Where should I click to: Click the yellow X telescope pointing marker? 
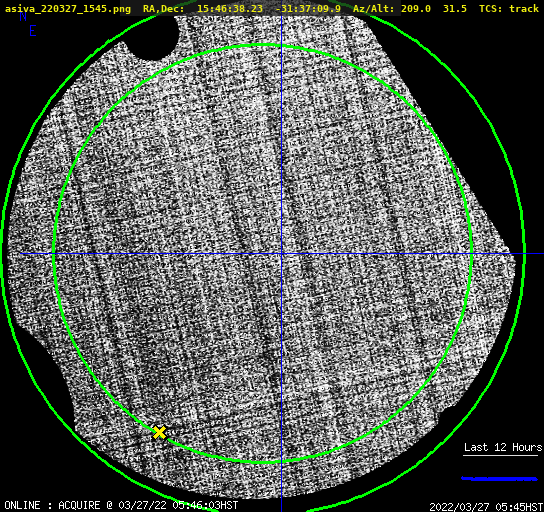[x=160, y=433]
